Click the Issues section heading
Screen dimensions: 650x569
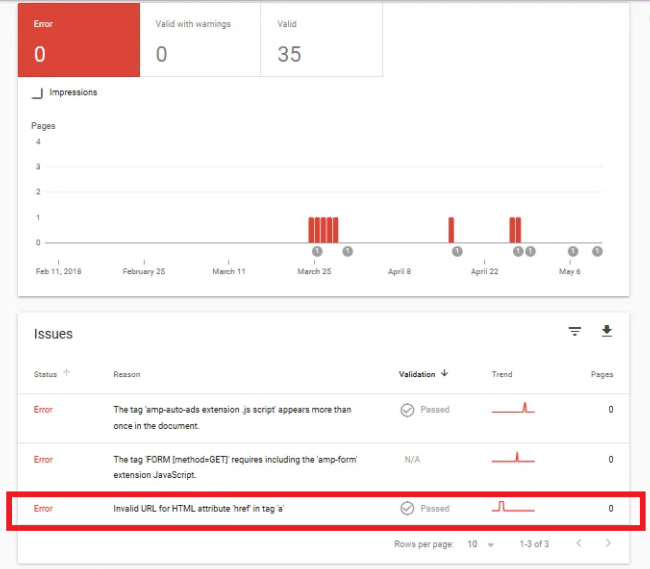point(53,334)
